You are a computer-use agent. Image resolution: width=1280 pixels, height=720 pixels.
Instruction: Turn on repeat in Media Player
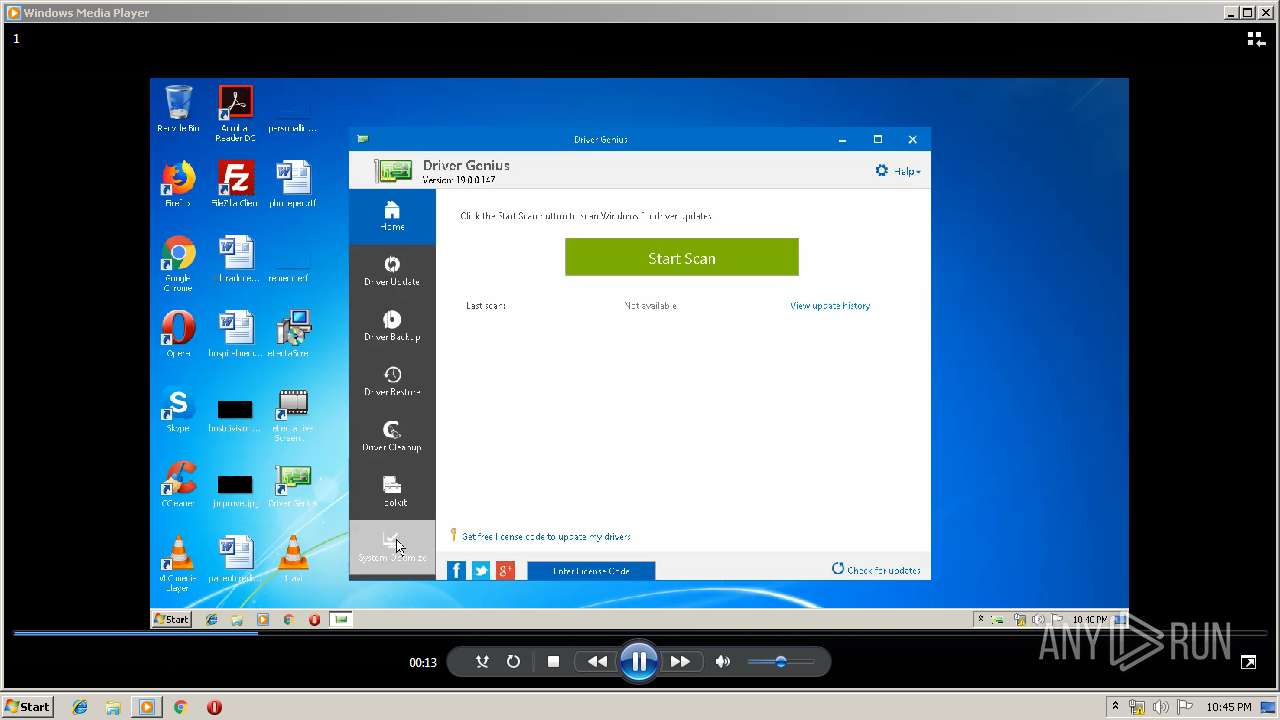pyautogui.click(x=513, y=661)
